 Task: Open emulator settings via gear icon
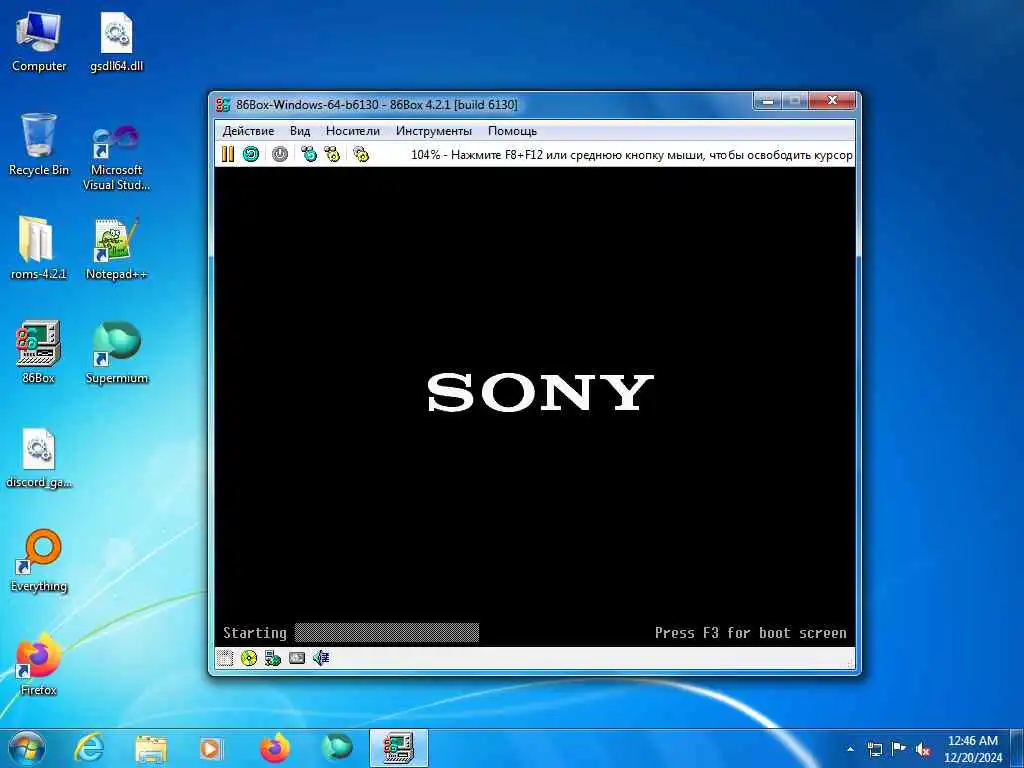point(361,154)
